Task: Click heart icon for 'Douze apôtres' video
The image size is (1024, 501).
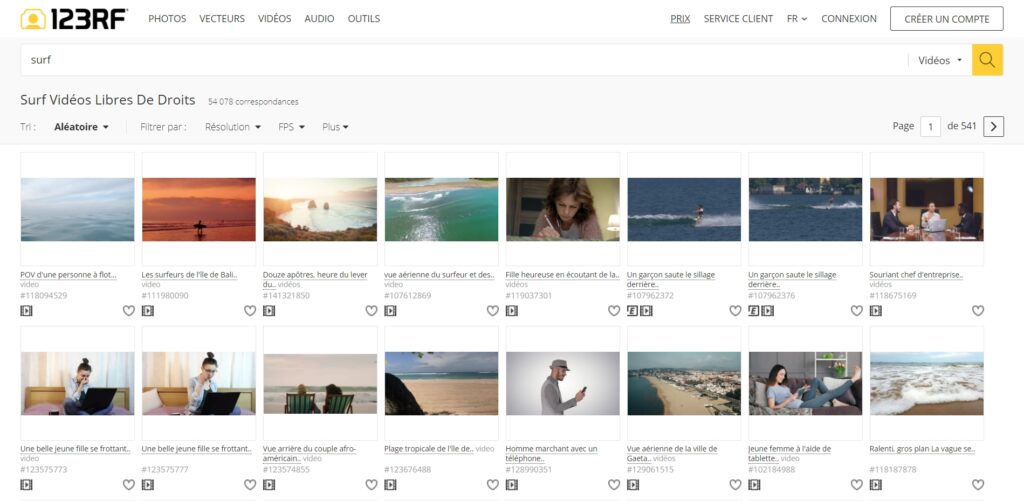Action: [371, 311]
